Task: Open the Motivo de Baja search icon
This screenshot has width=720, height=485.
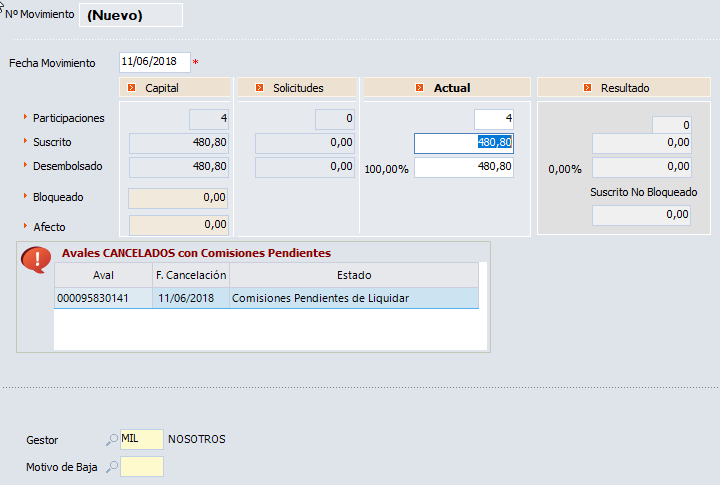Action: tap(111, 467)
